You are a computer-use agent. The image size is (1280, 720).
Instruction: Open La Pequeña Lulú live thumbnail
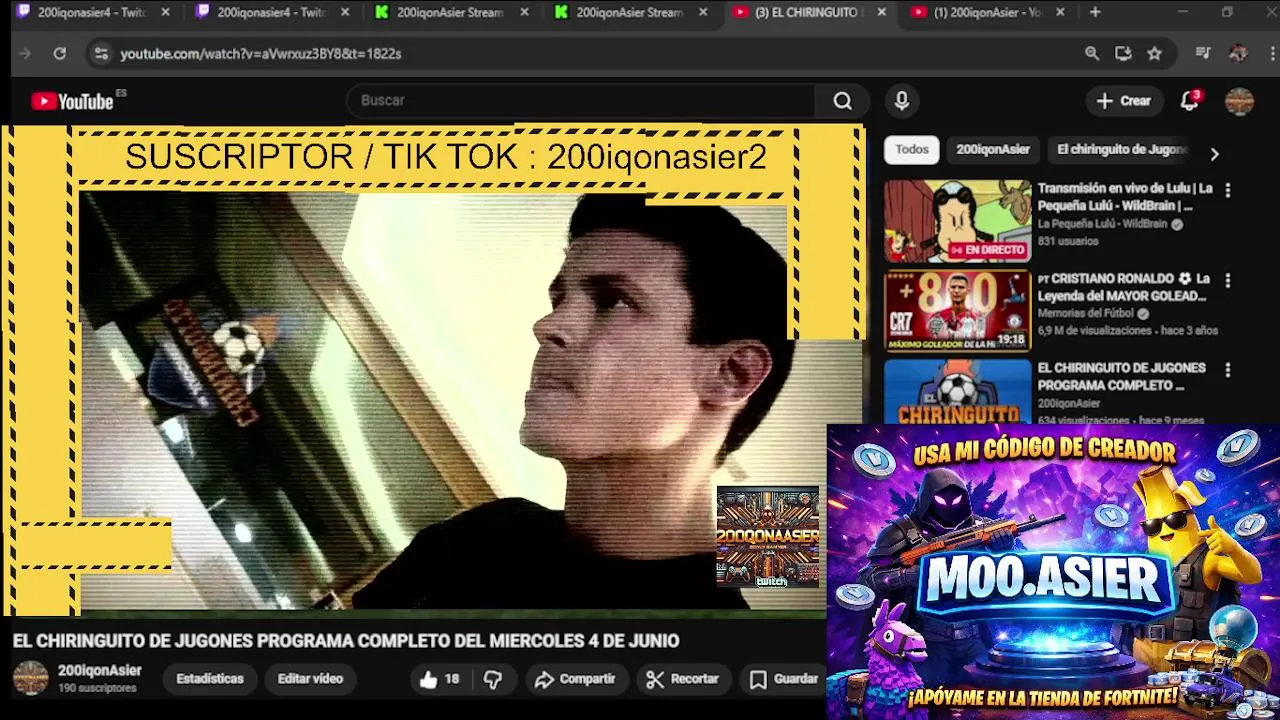(x=957, y=221)
